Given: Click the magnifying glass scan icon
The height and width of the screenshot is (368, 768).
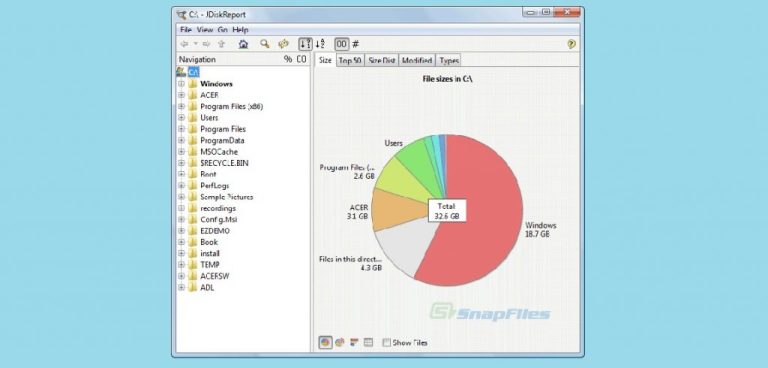Looking at the screenshot, I should click(264, 44).
